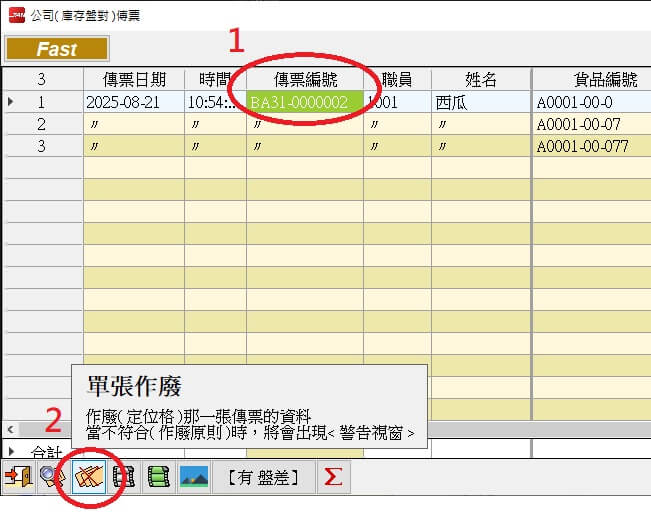
Task: Click the horizontal scrollbar left arrow
Action: point(10,429)
